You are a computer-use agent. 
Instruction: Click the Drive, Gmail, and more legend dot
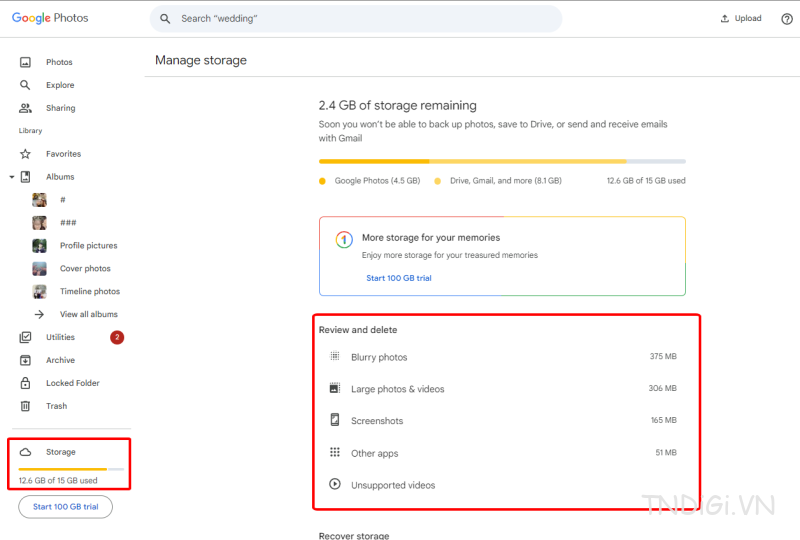tap(437, 181)
